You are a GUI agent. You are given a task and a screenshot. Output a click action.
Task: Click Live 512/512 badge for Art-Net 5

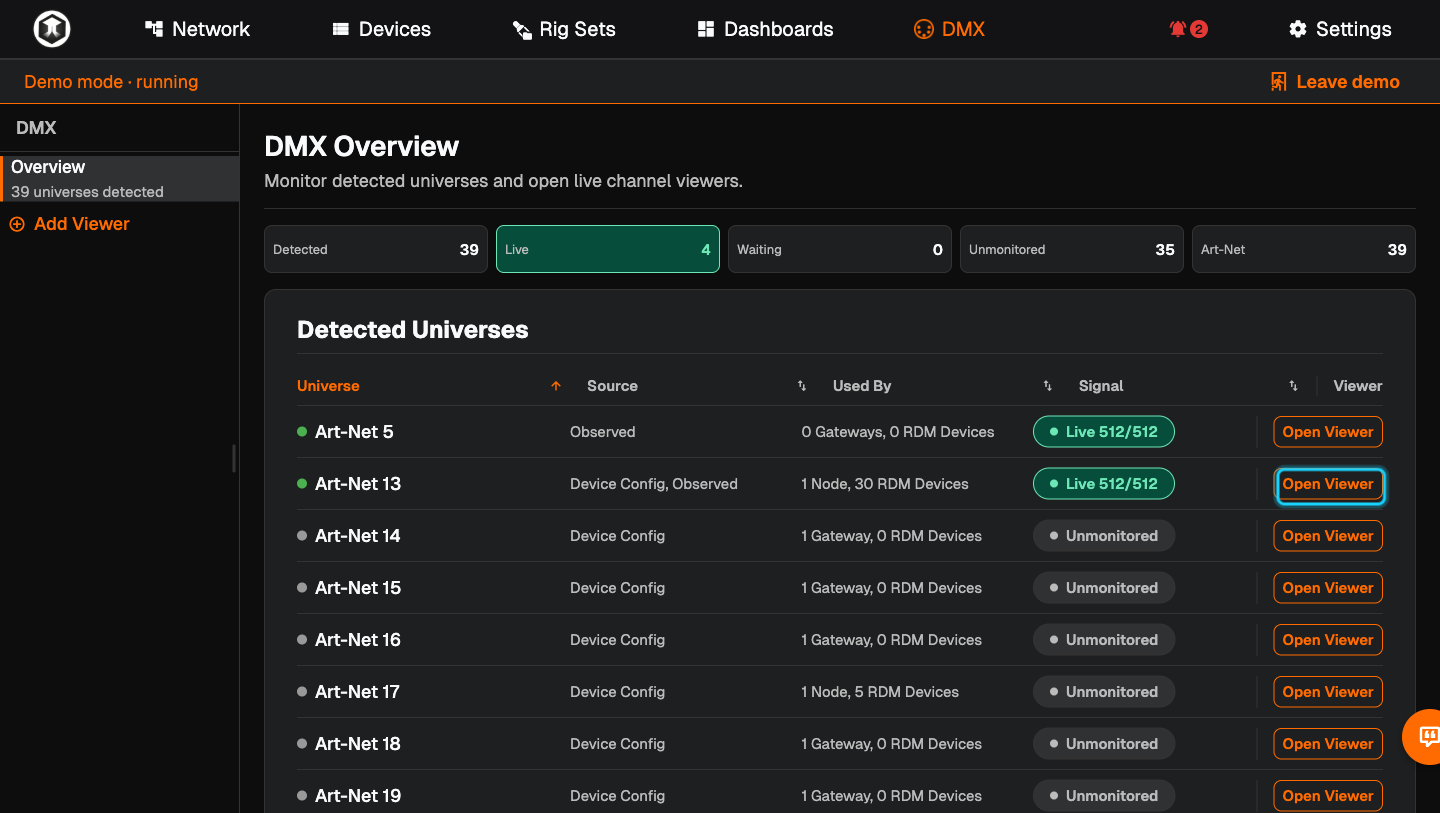tap(1103, 432)
